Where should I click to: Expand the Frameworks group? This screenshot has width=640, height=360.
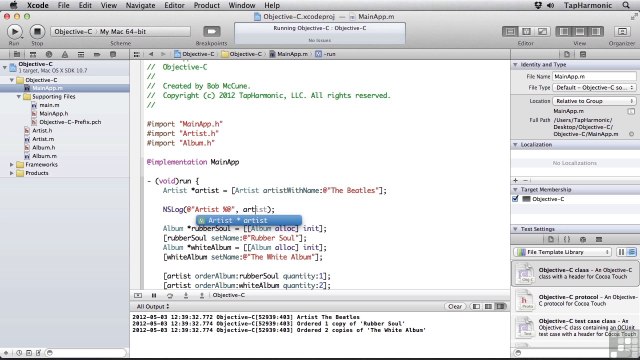12,164
